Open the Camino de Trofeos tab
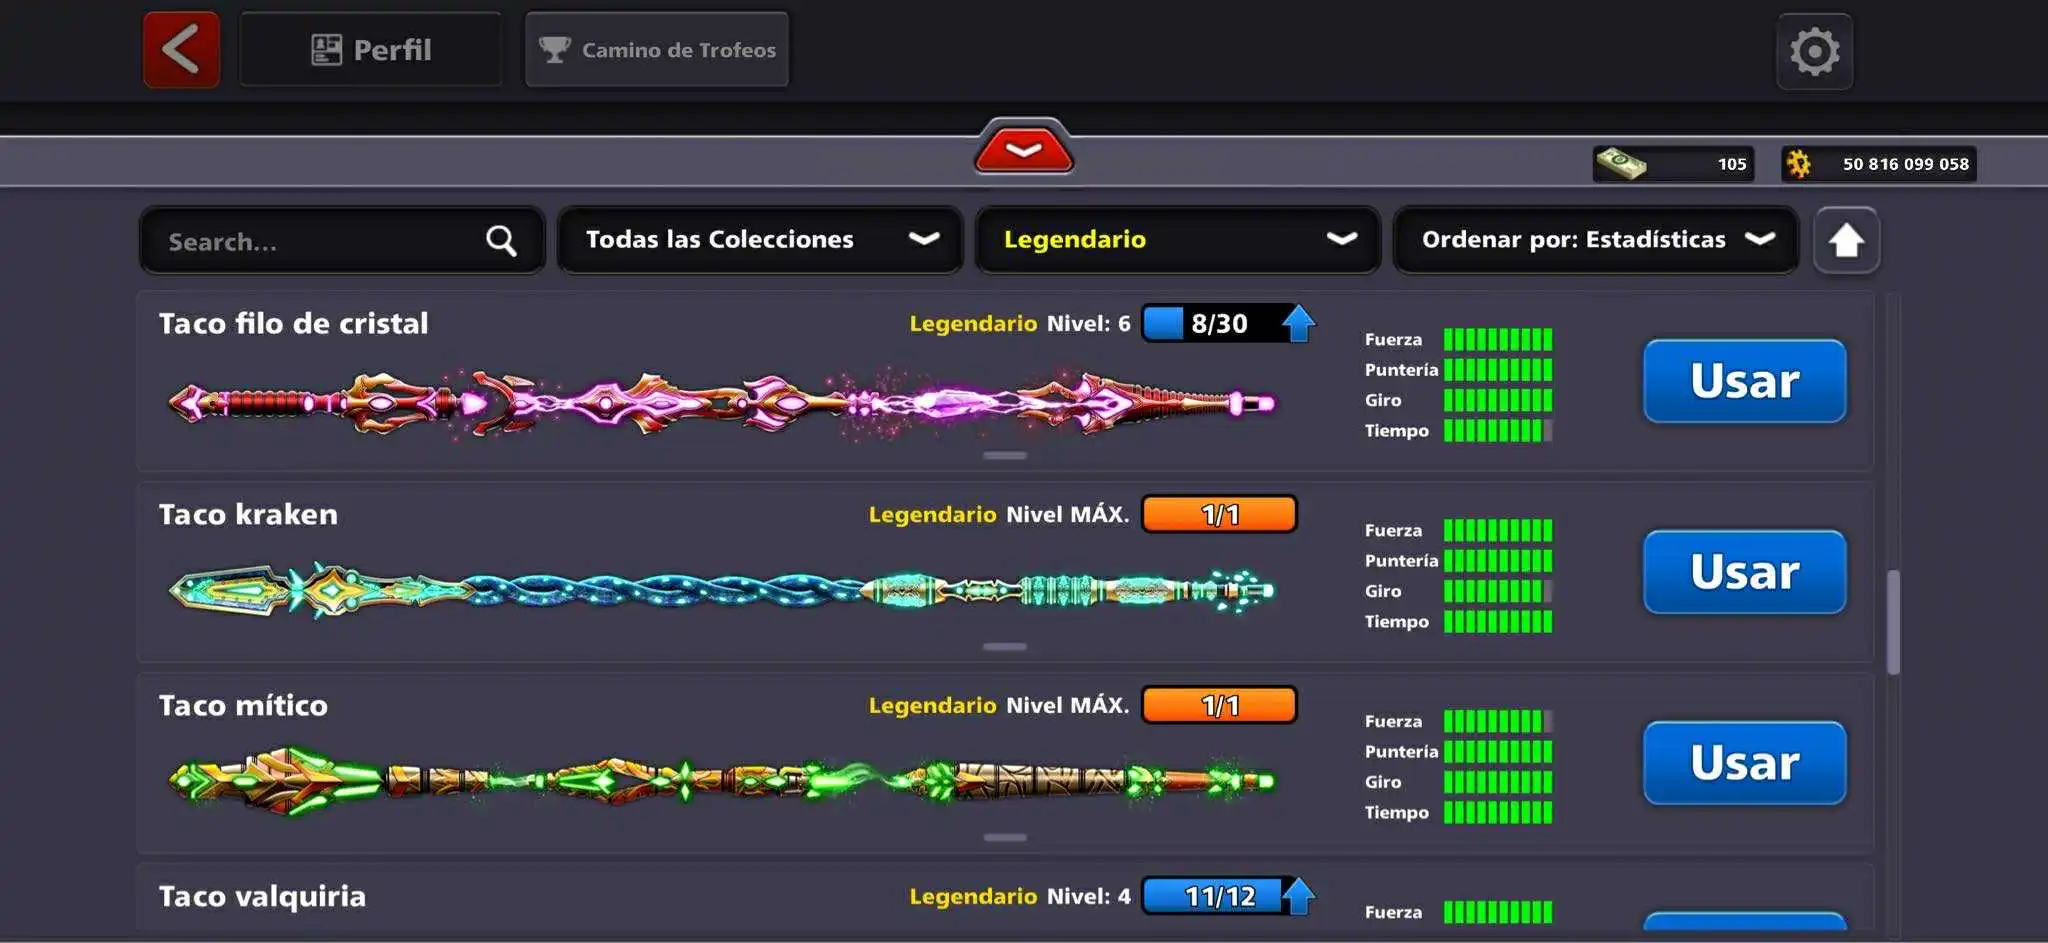 (657, 50)
